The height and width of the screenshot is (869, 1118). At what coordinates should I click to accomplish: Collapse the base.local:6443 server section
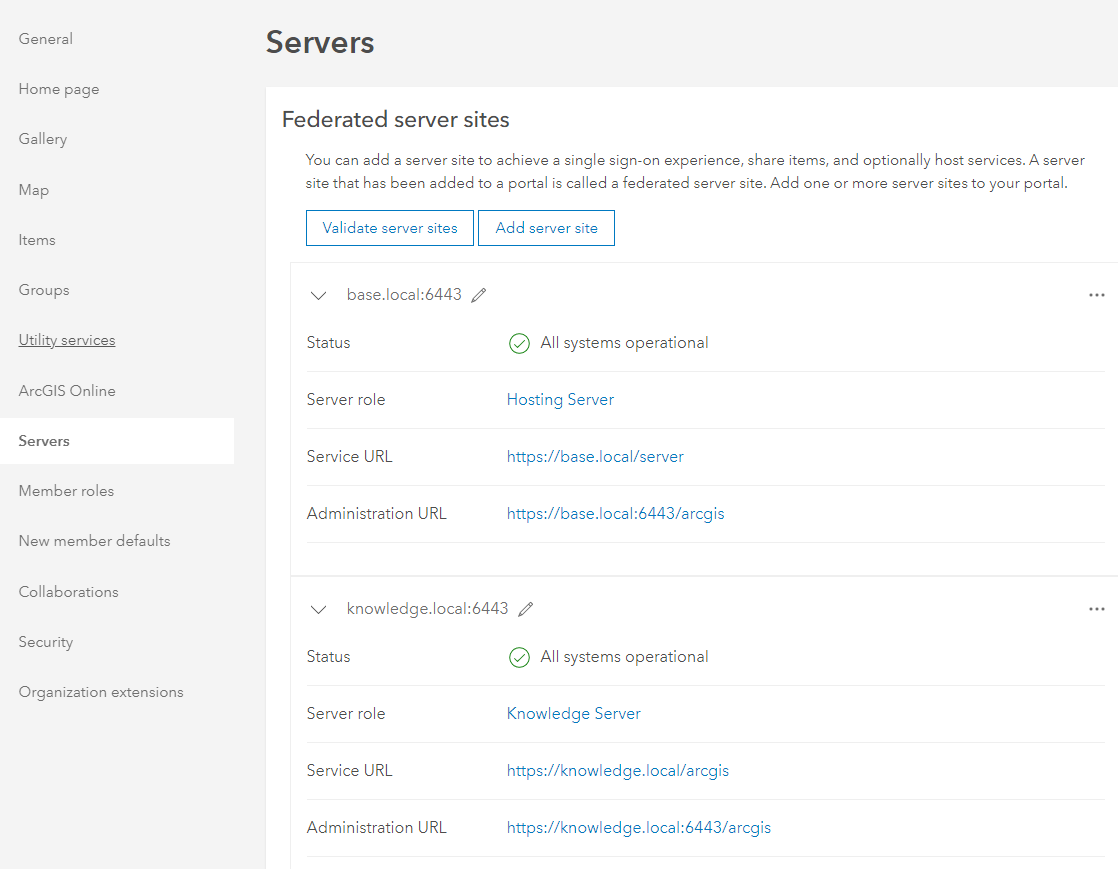coord(318,295)
